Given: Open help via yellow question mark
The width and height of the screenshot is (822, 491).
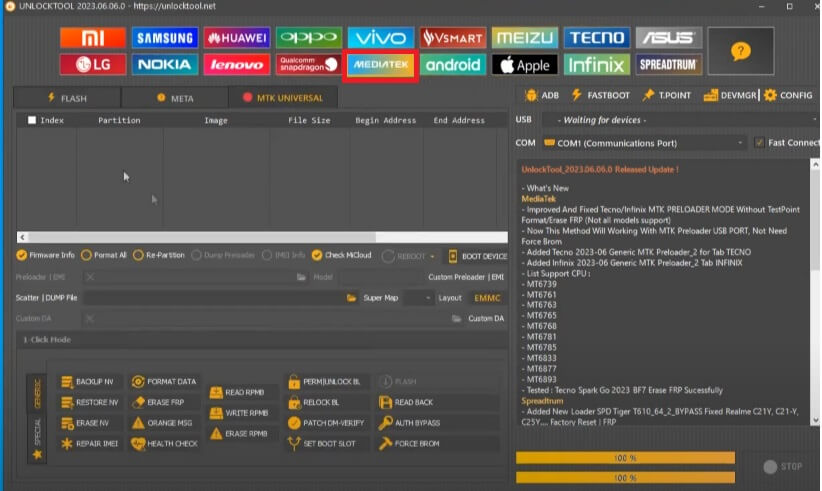Looking at the screenshot, I should (739, 51).
